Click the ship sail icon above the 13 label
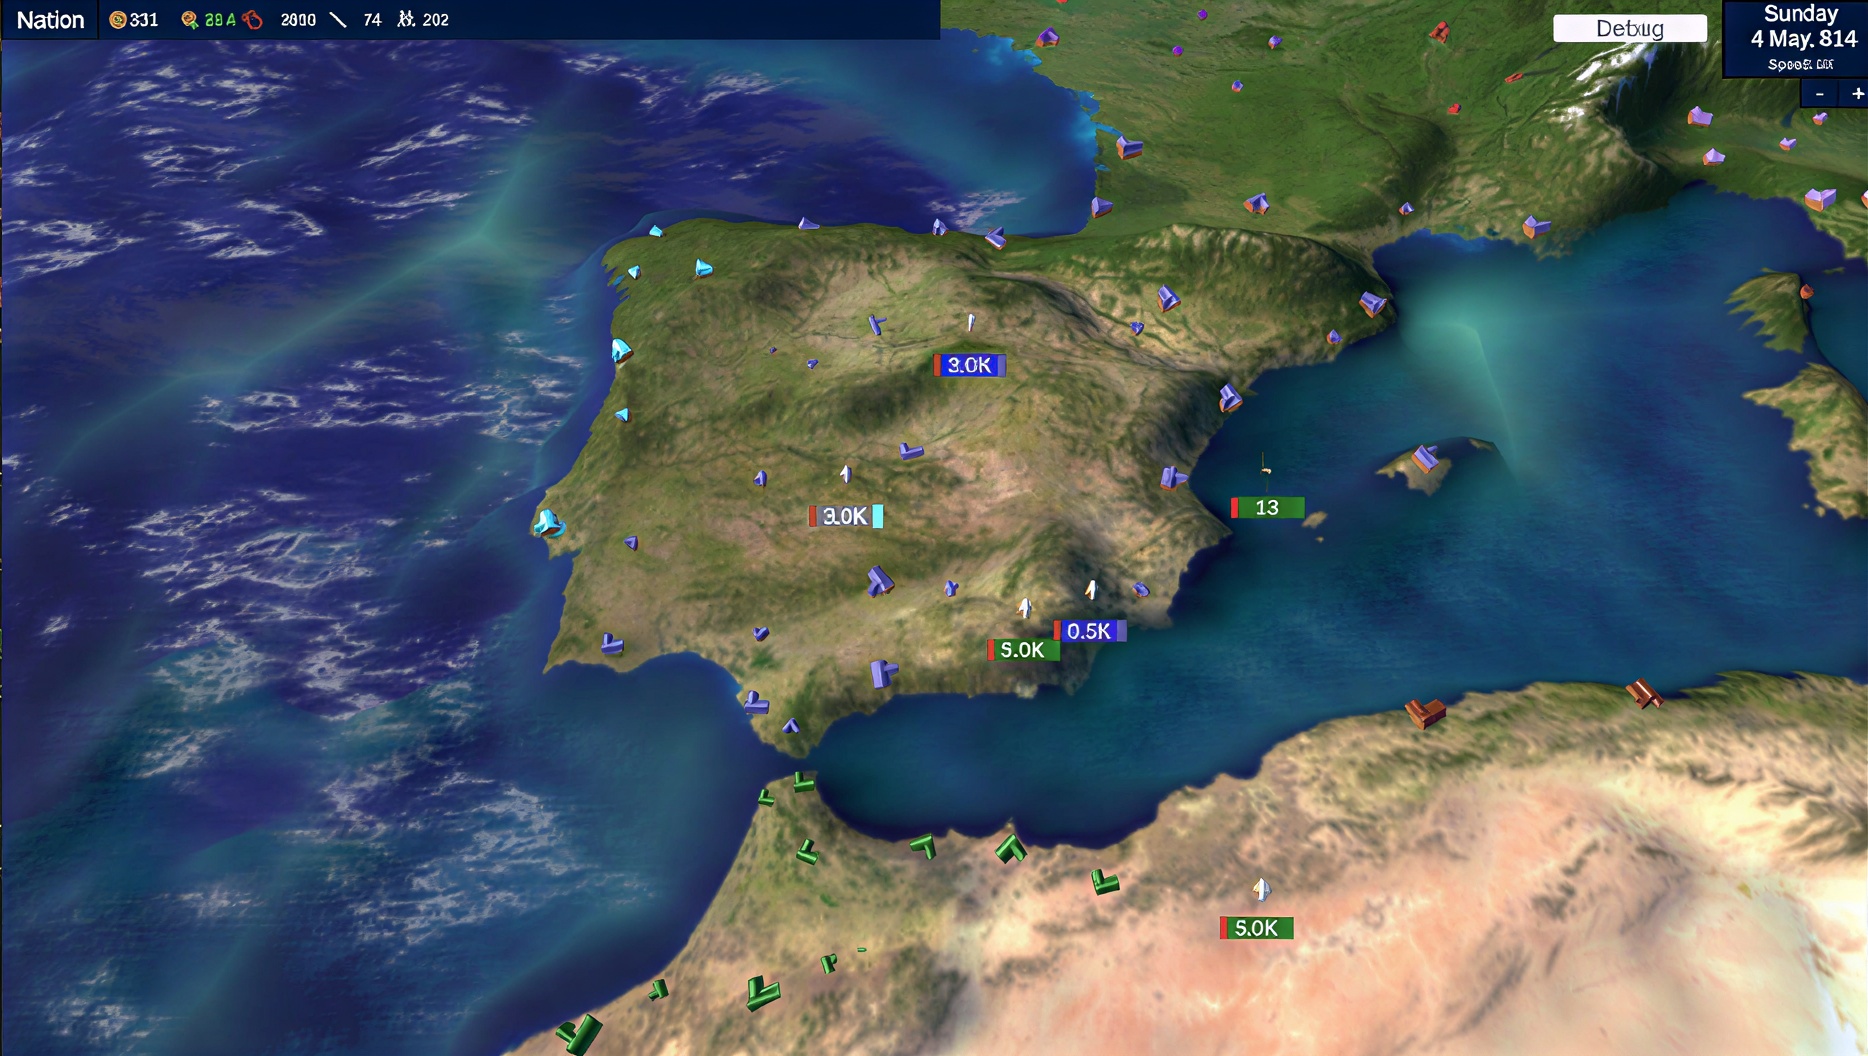The height and width of the screenshot is (1056, 1868). pos(1265,465)
